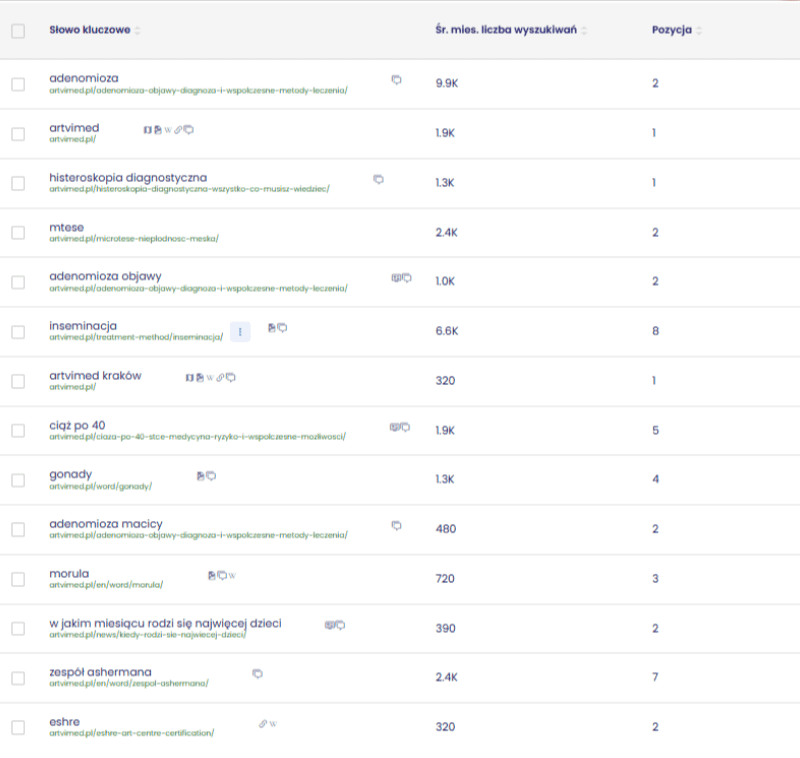Open the three-dot menu for inseminacja
Screen dimensions: 800x758
[x=240, y=332]
